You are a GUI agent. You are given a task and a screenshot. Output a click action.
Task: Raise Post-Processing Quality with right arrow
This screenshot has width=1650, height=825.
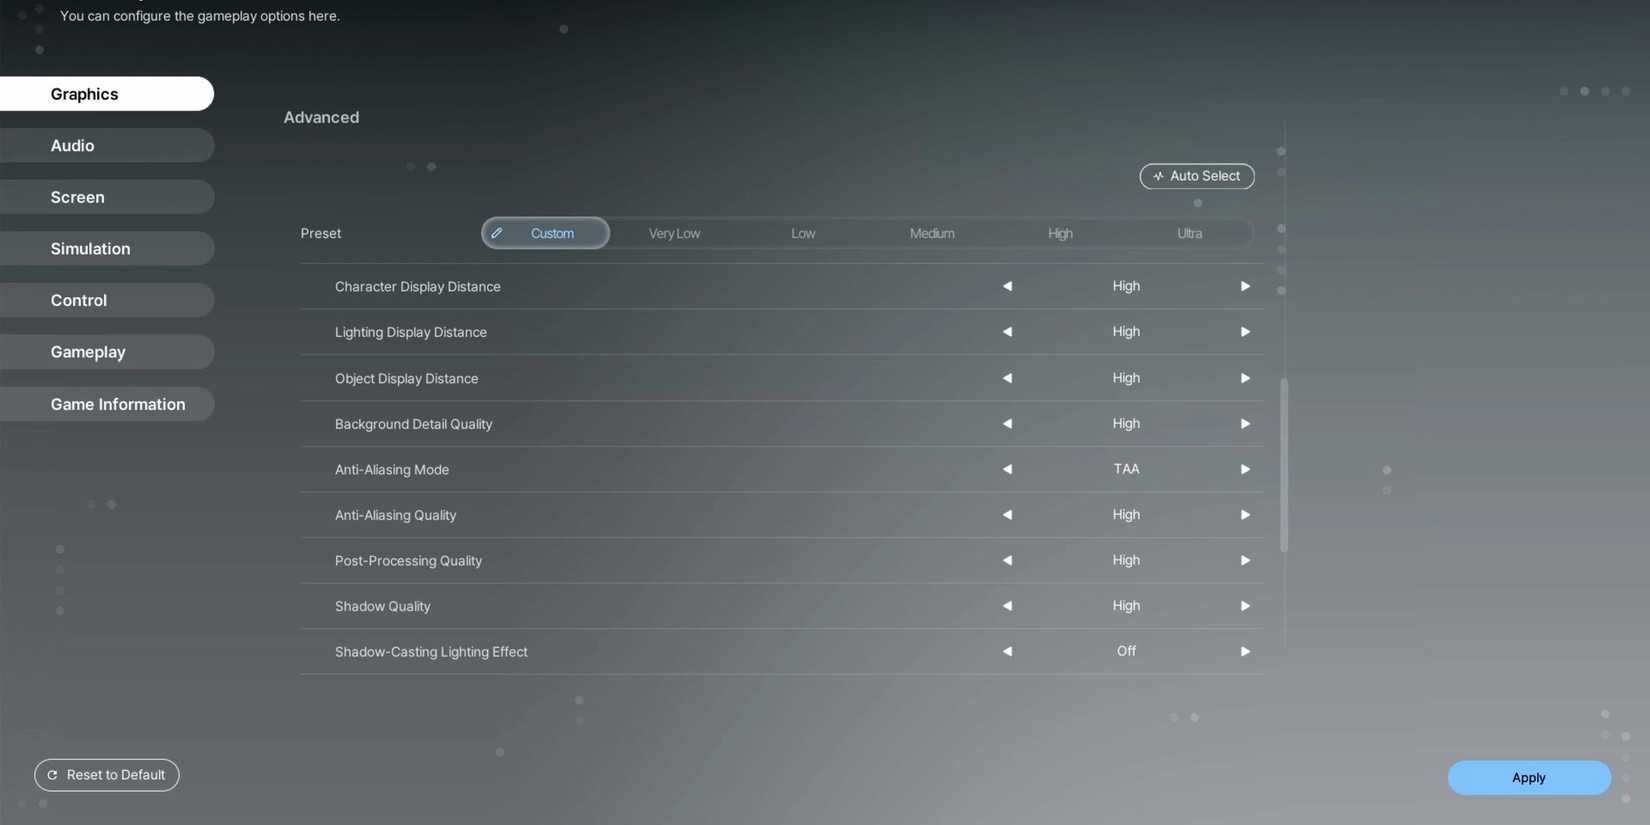1245,561
